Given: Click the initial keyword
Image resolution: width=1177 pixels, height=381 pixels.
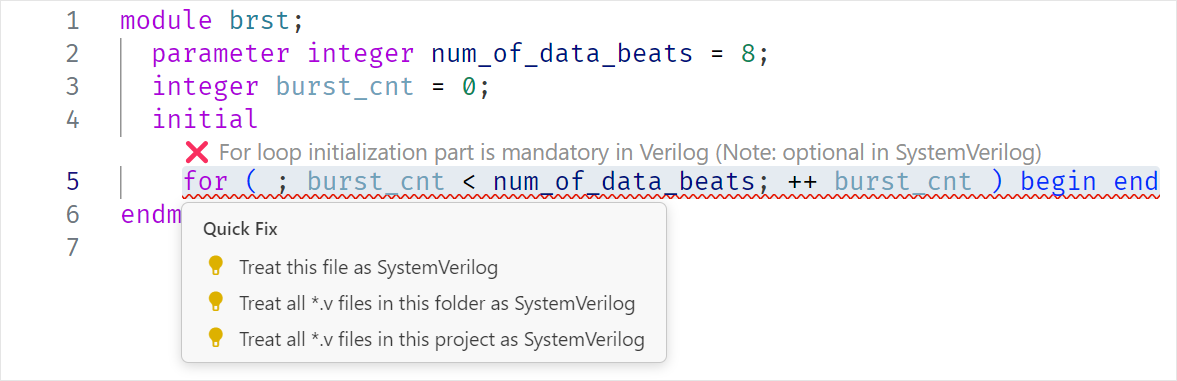Looking at the screenshot, I should [205, 119].
